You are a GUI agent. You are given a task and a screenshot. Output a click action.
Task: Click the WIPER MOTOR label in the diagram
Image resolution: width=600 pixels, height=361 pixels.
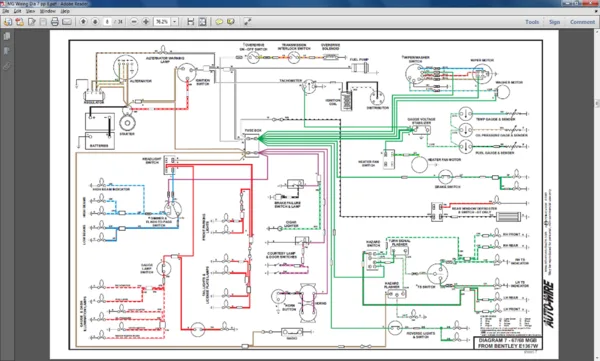[x=482, y=60]
